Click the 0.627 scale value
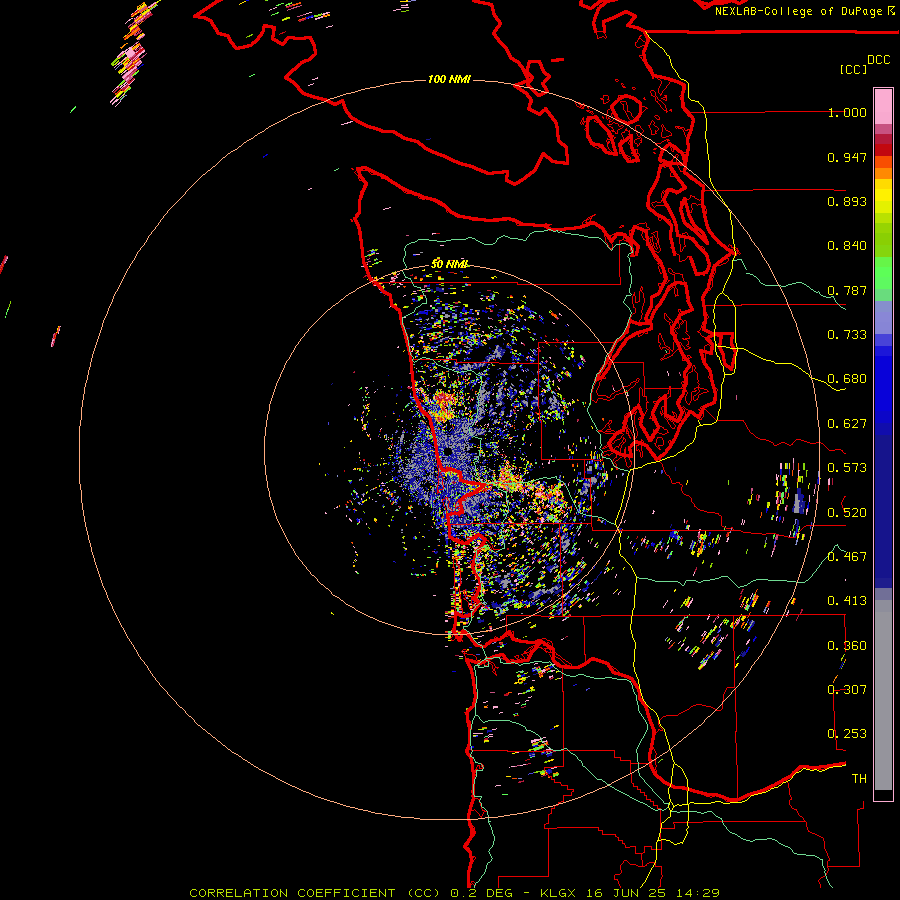Screen dimensions: 900x900 [847, 424]
